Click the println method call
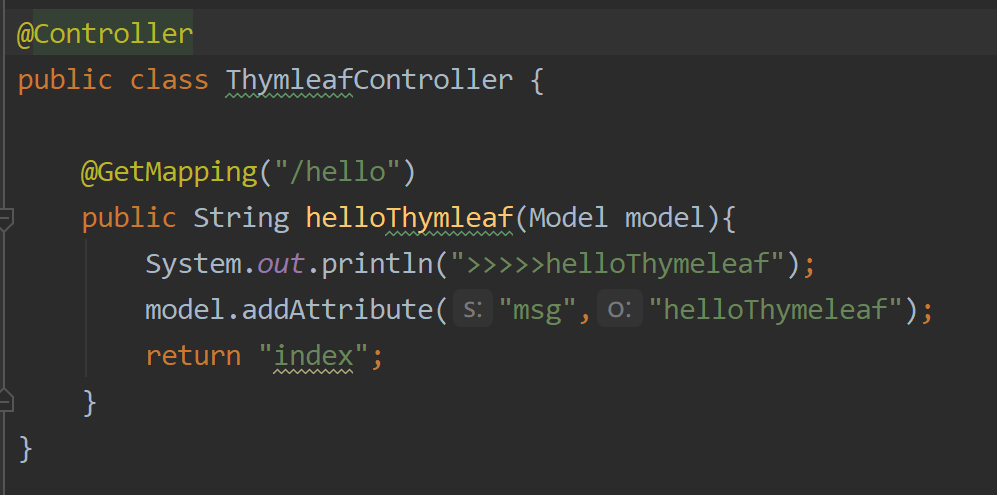 [x=378, y=264]
